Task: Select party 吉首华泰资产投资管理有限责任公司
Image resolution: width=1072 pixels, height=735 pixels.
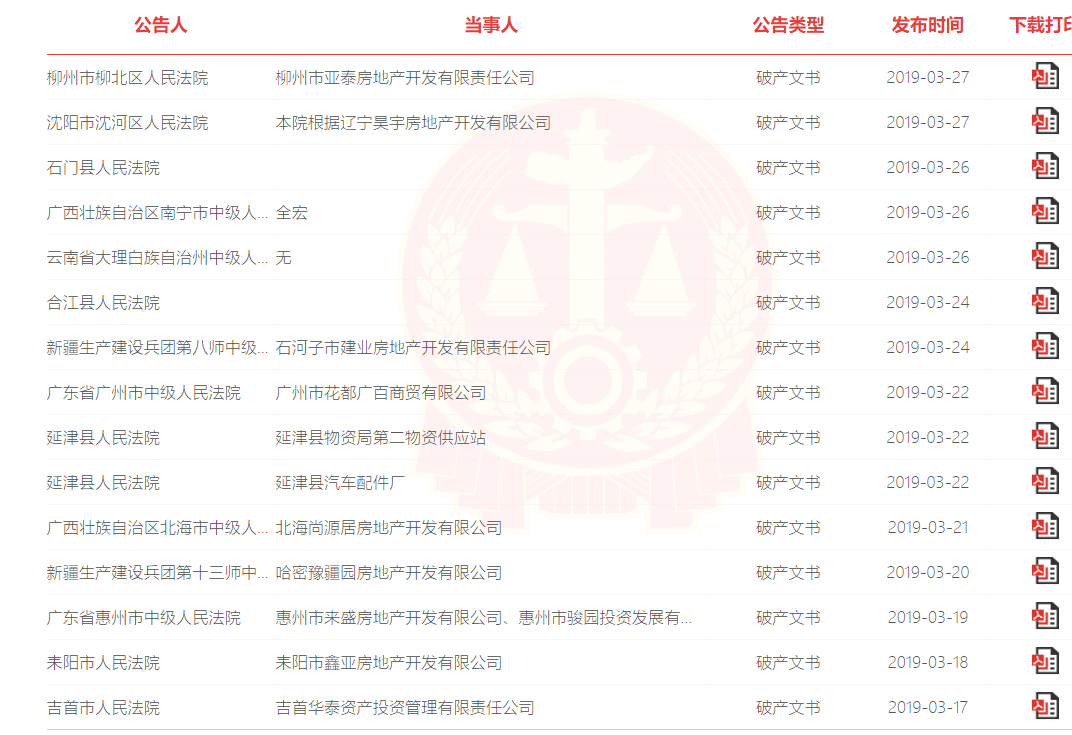Action: (405, 708)
